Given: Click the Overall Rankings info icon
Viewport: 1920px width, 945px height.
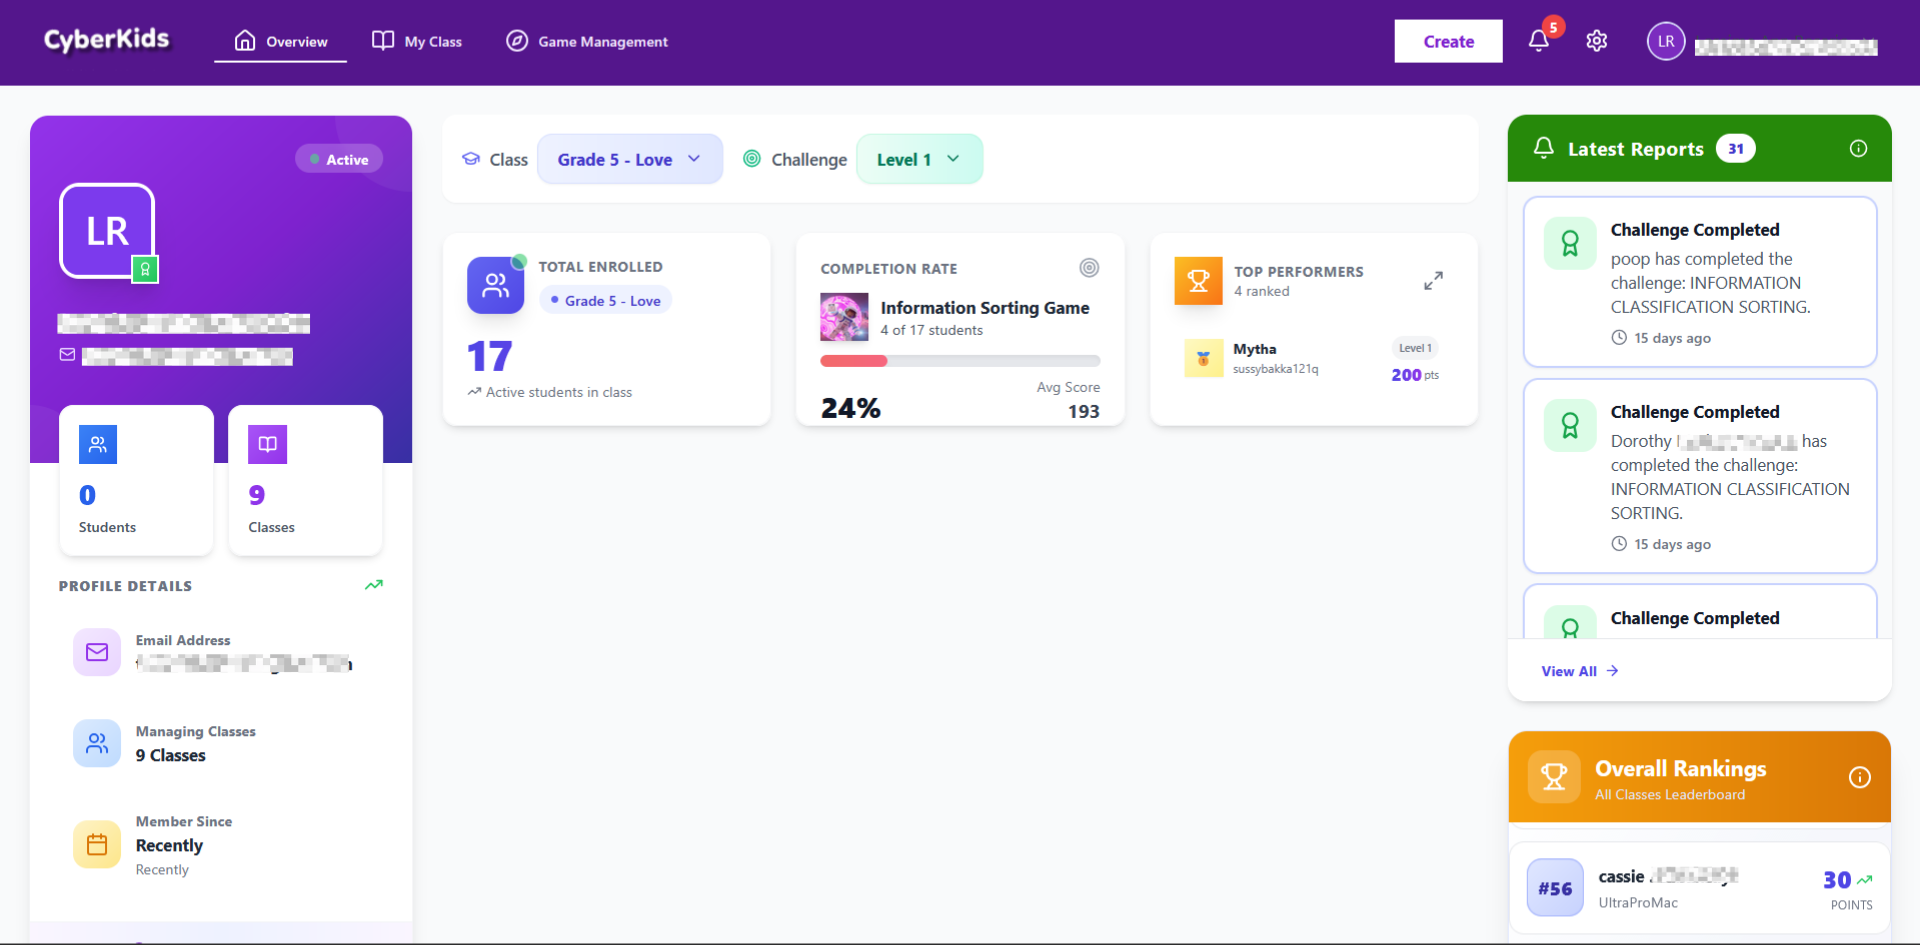Looking at the screenshot, I should [1859, 777].
